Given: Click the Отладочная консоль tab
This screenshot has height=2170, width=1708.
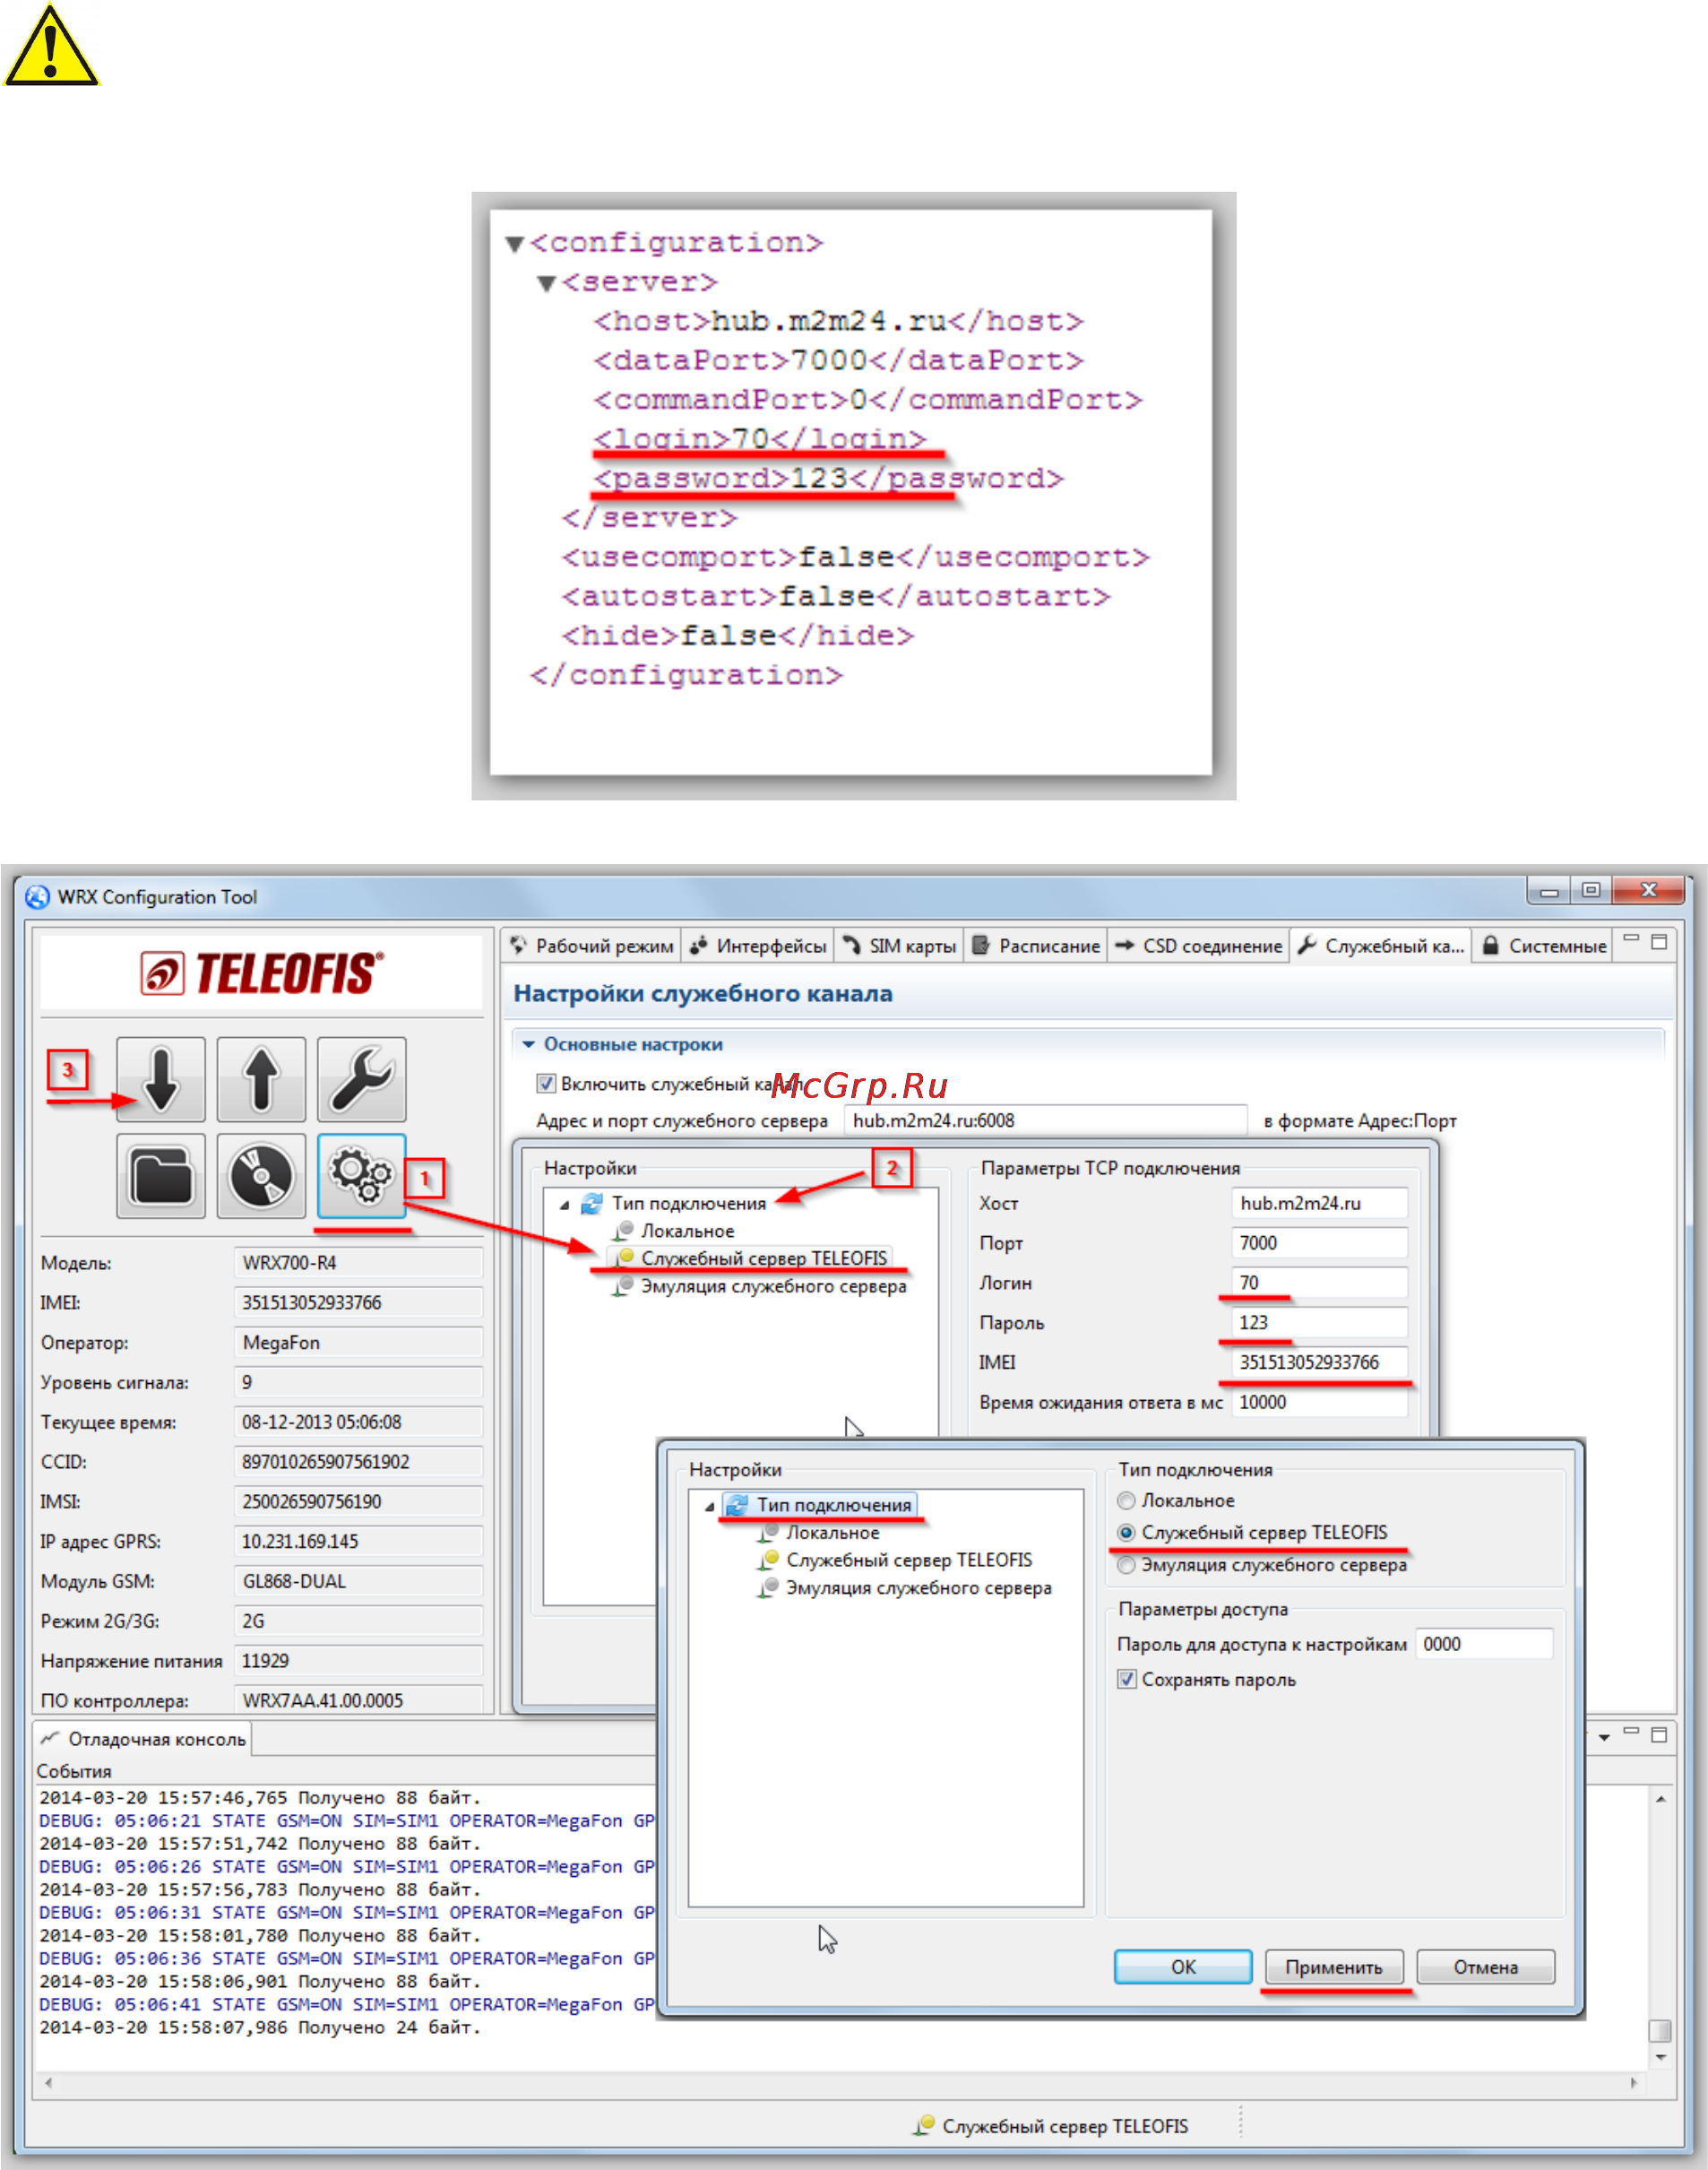Looking at the screenshot, I should click(x=143, y=1739).
